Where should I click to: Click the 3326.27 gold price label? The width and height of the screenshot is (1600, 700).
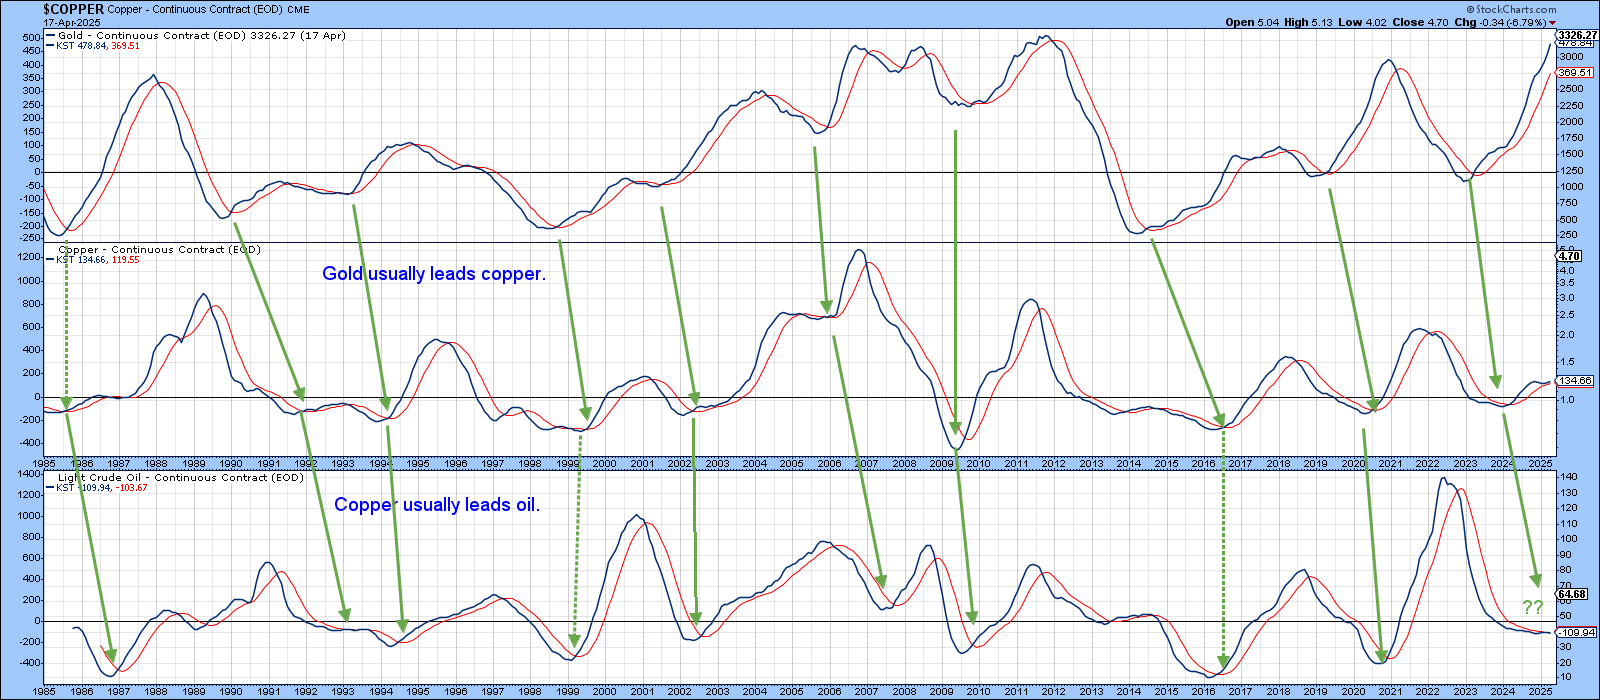coord(1577,35)
